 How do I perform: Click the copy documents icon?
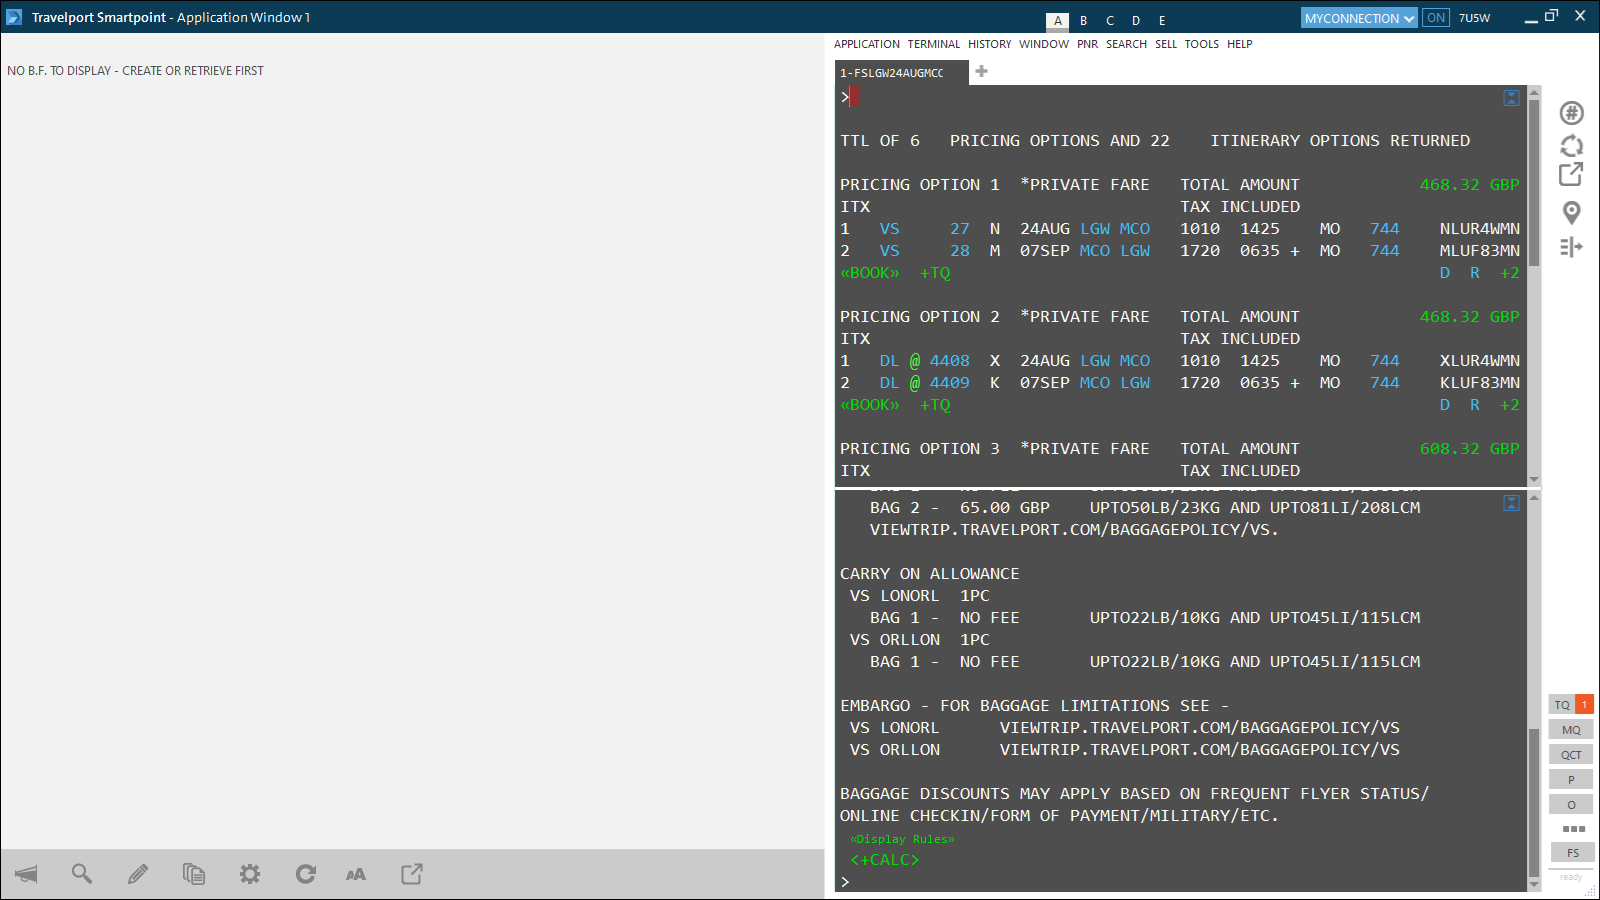click(194, 874)
